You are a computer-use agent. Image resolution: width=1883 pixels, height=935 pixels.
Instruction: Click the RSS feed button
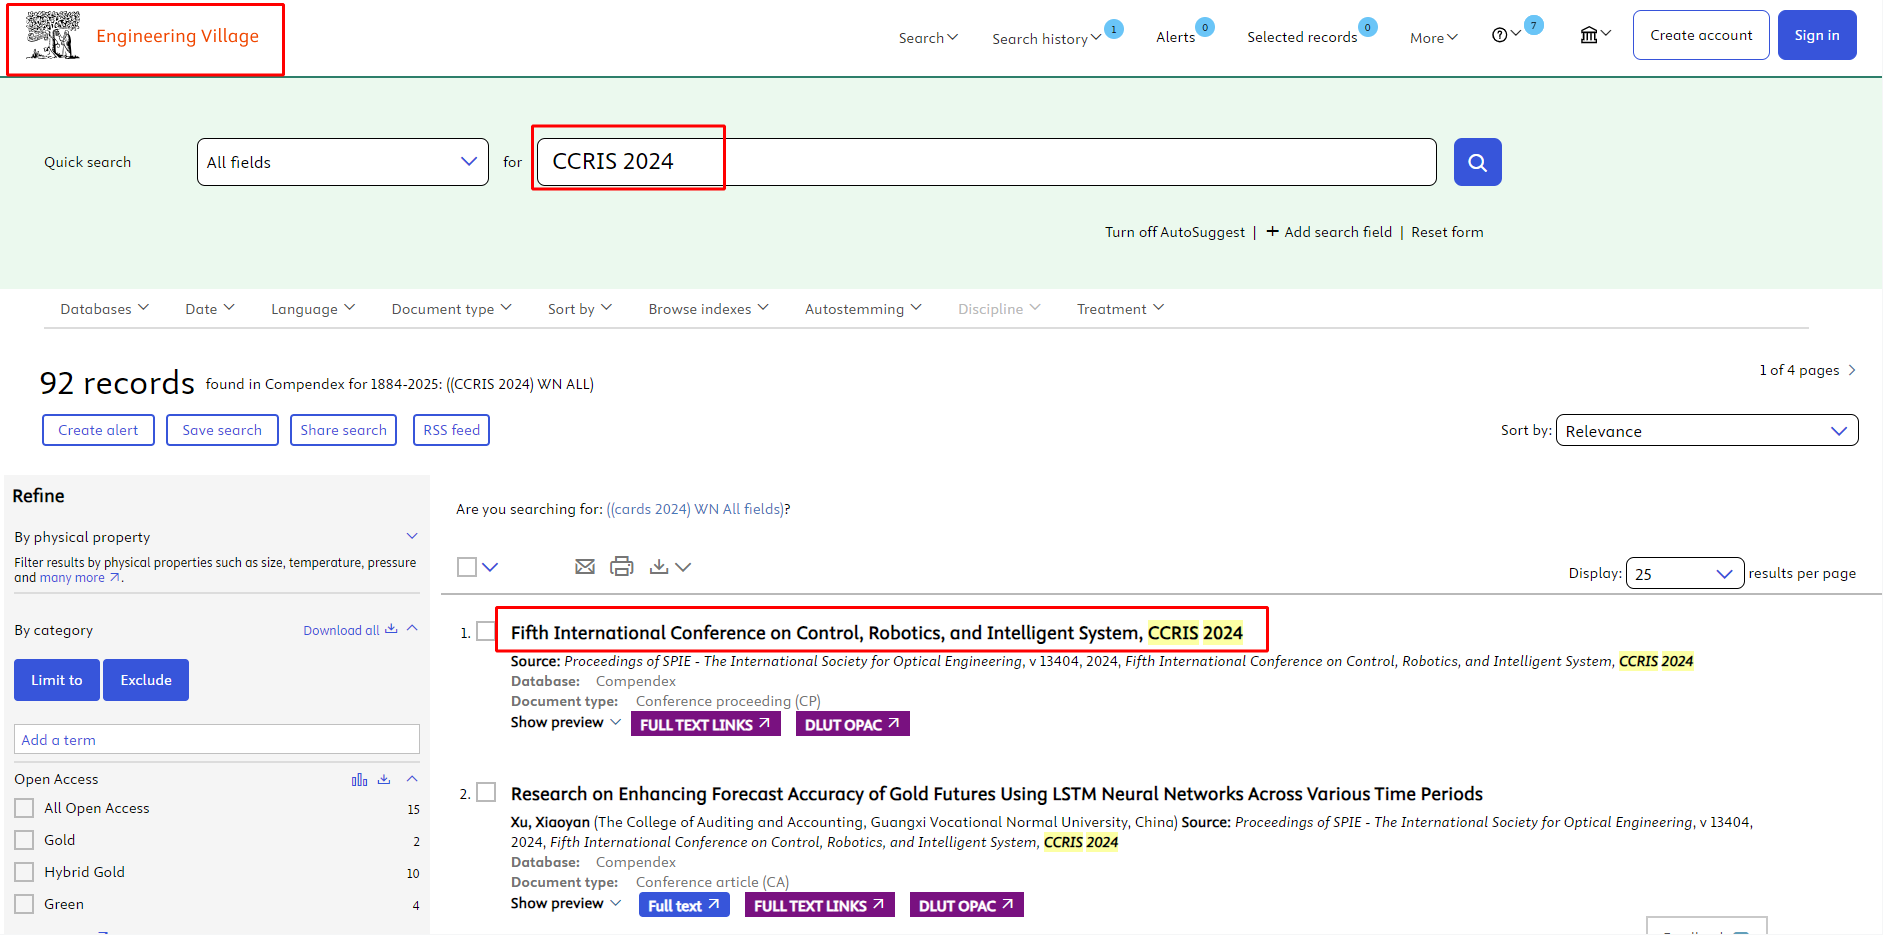[x=451, y=430]
